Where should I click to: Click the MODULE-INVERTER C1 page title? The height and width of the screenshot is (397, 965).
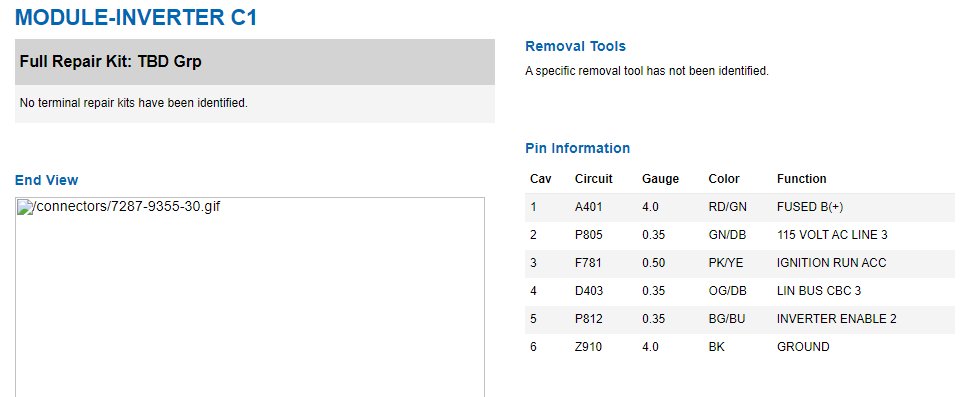point(135,17)
